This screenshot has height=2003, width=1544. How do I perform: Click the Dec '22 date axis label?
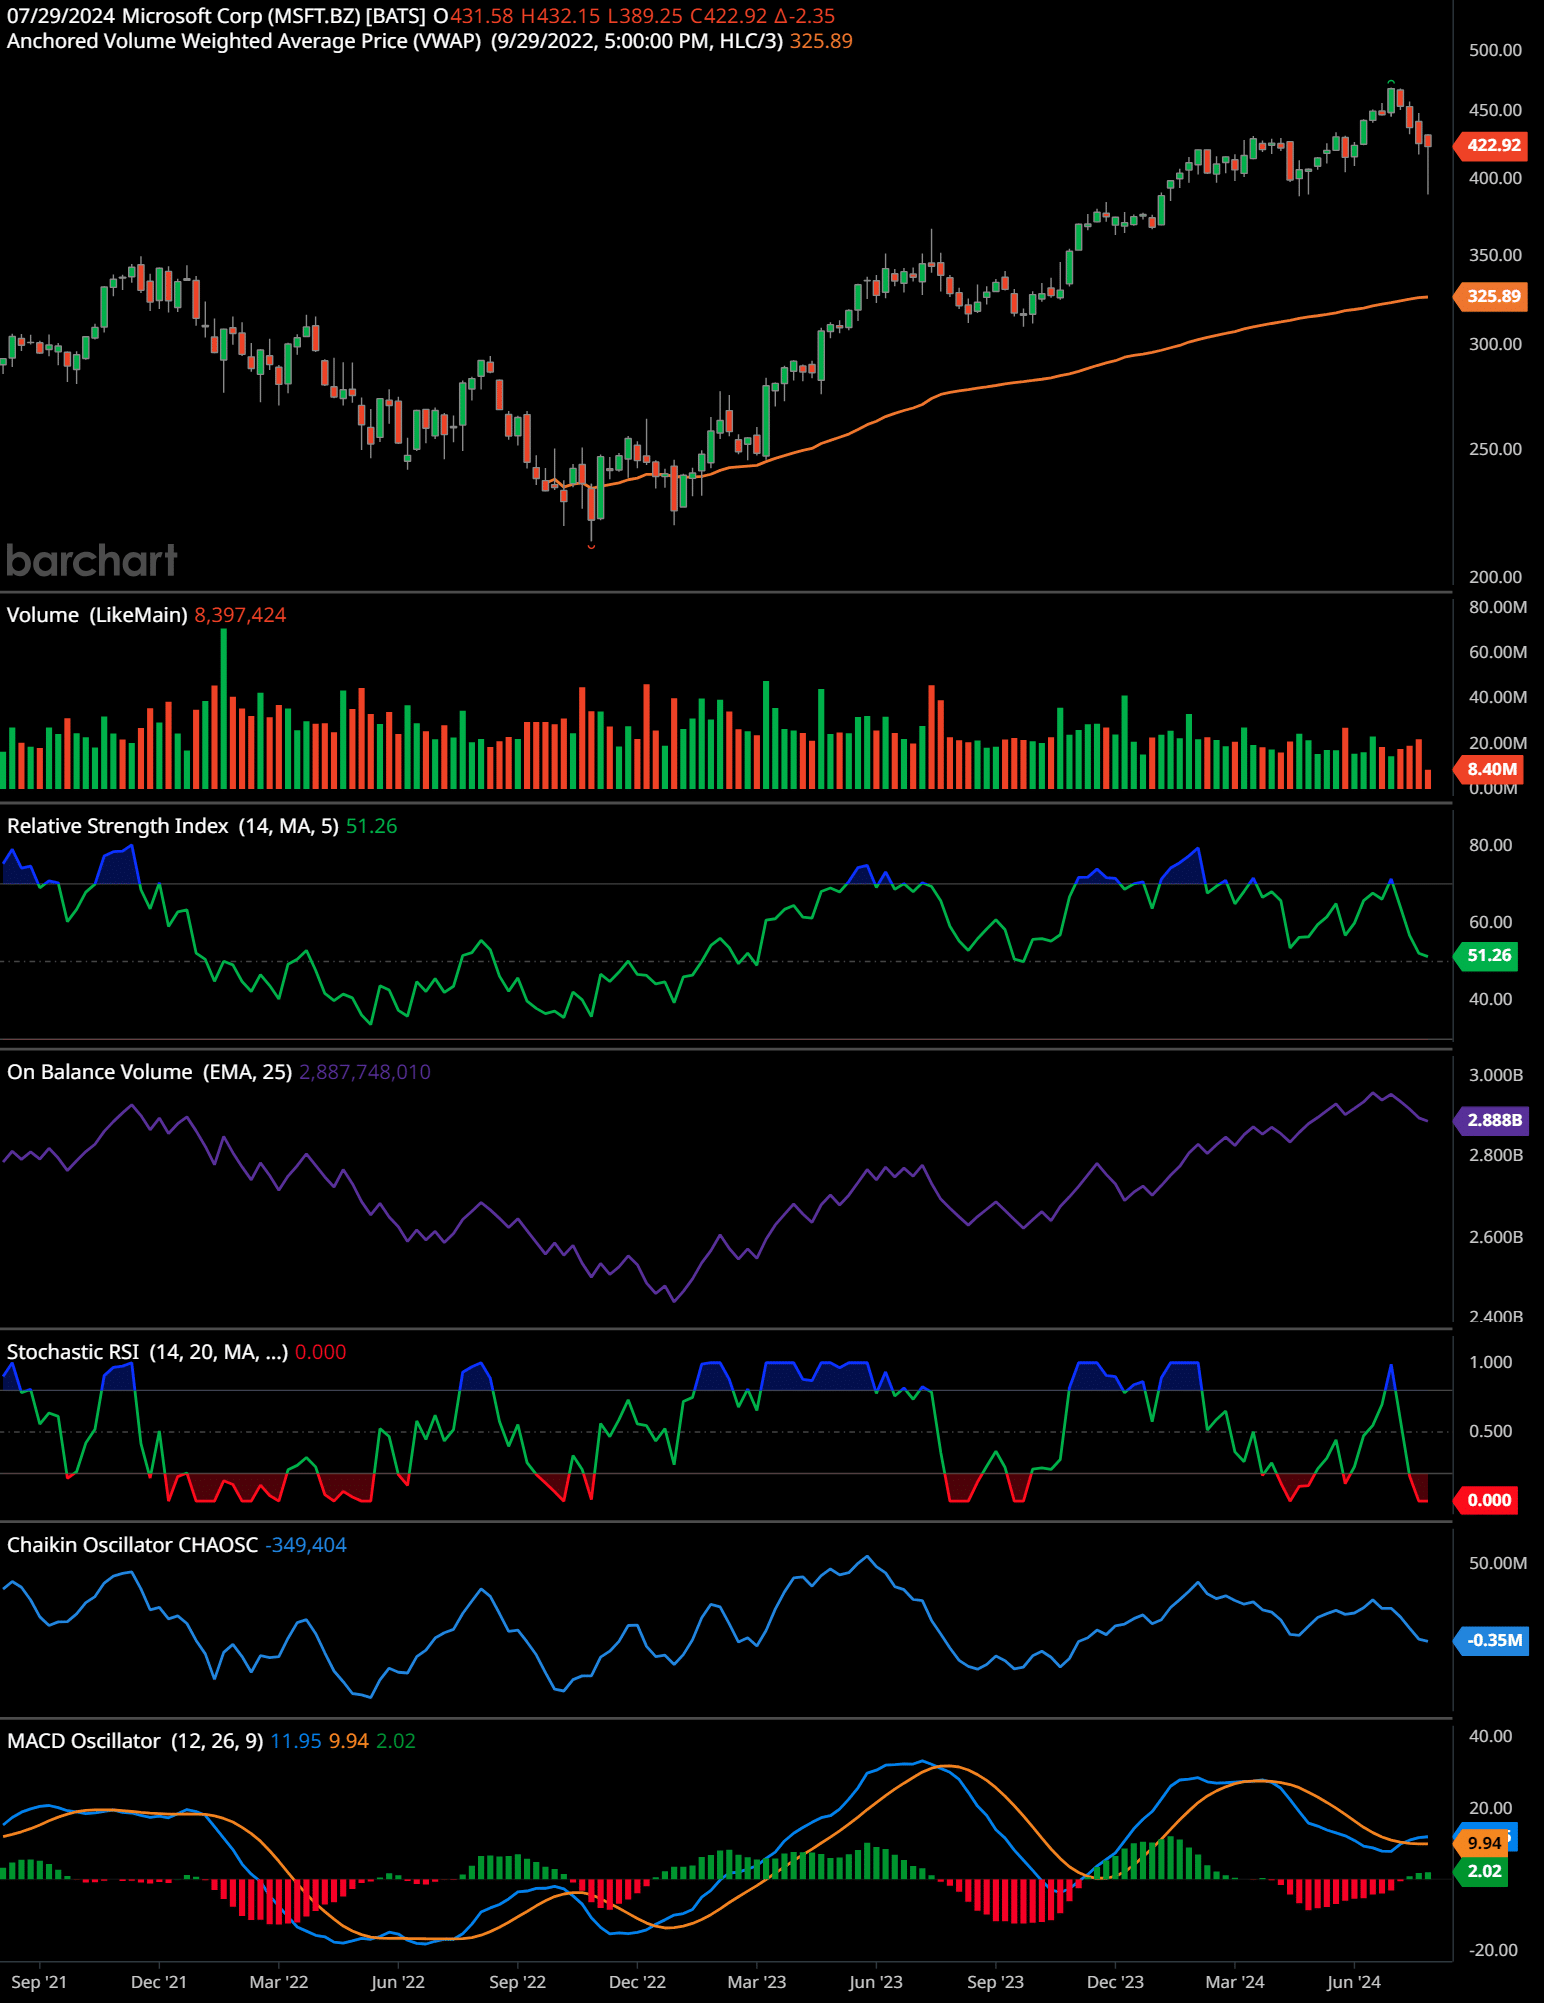(637, 1982)
